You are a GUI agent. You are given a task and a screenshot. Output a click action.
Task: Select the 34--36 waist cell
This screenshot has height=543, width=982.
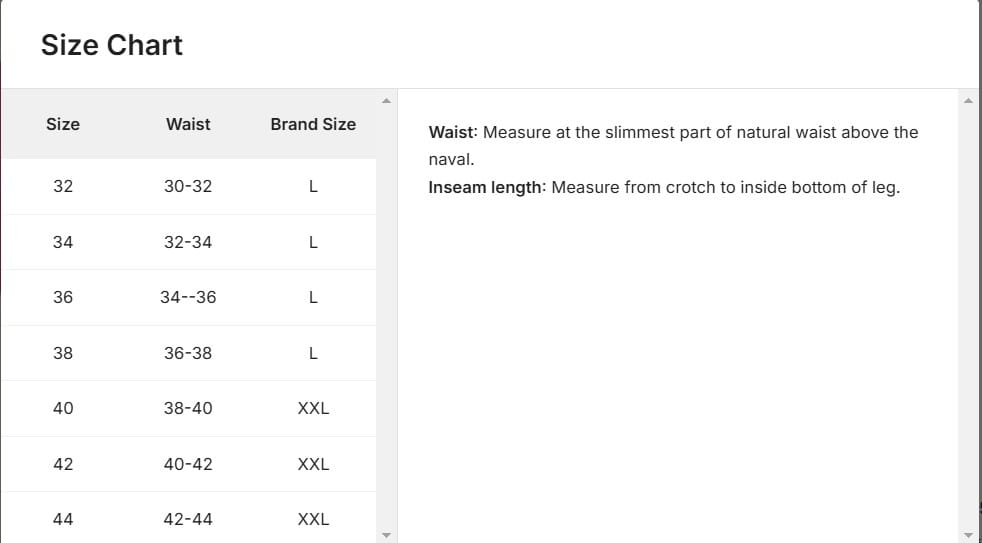[188, 297]
